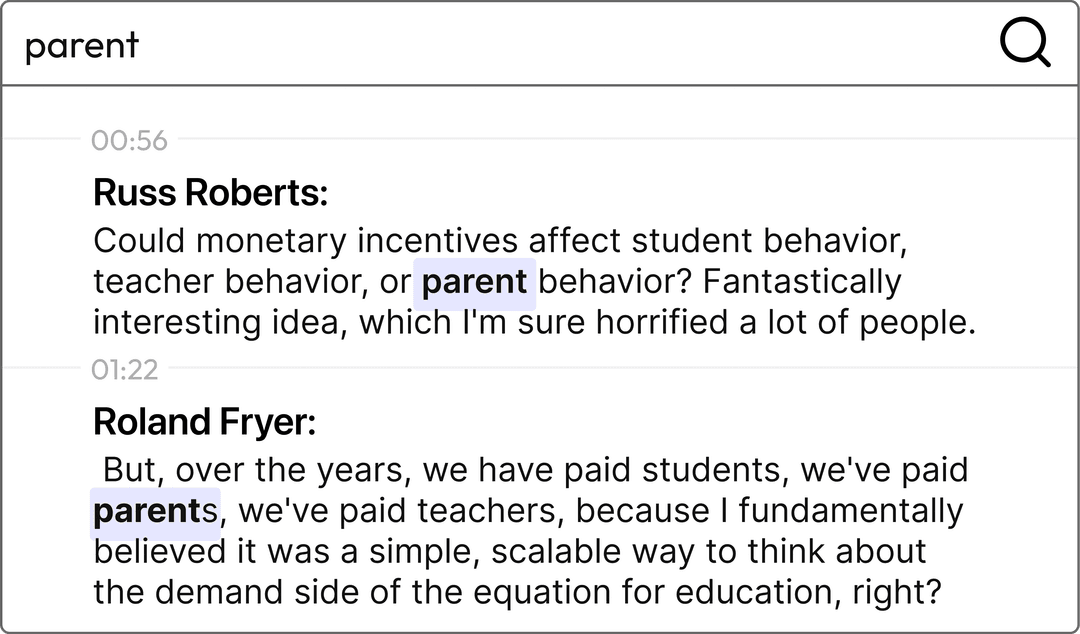Click the word "Fantastically" in the transcript

click(802, 283)
